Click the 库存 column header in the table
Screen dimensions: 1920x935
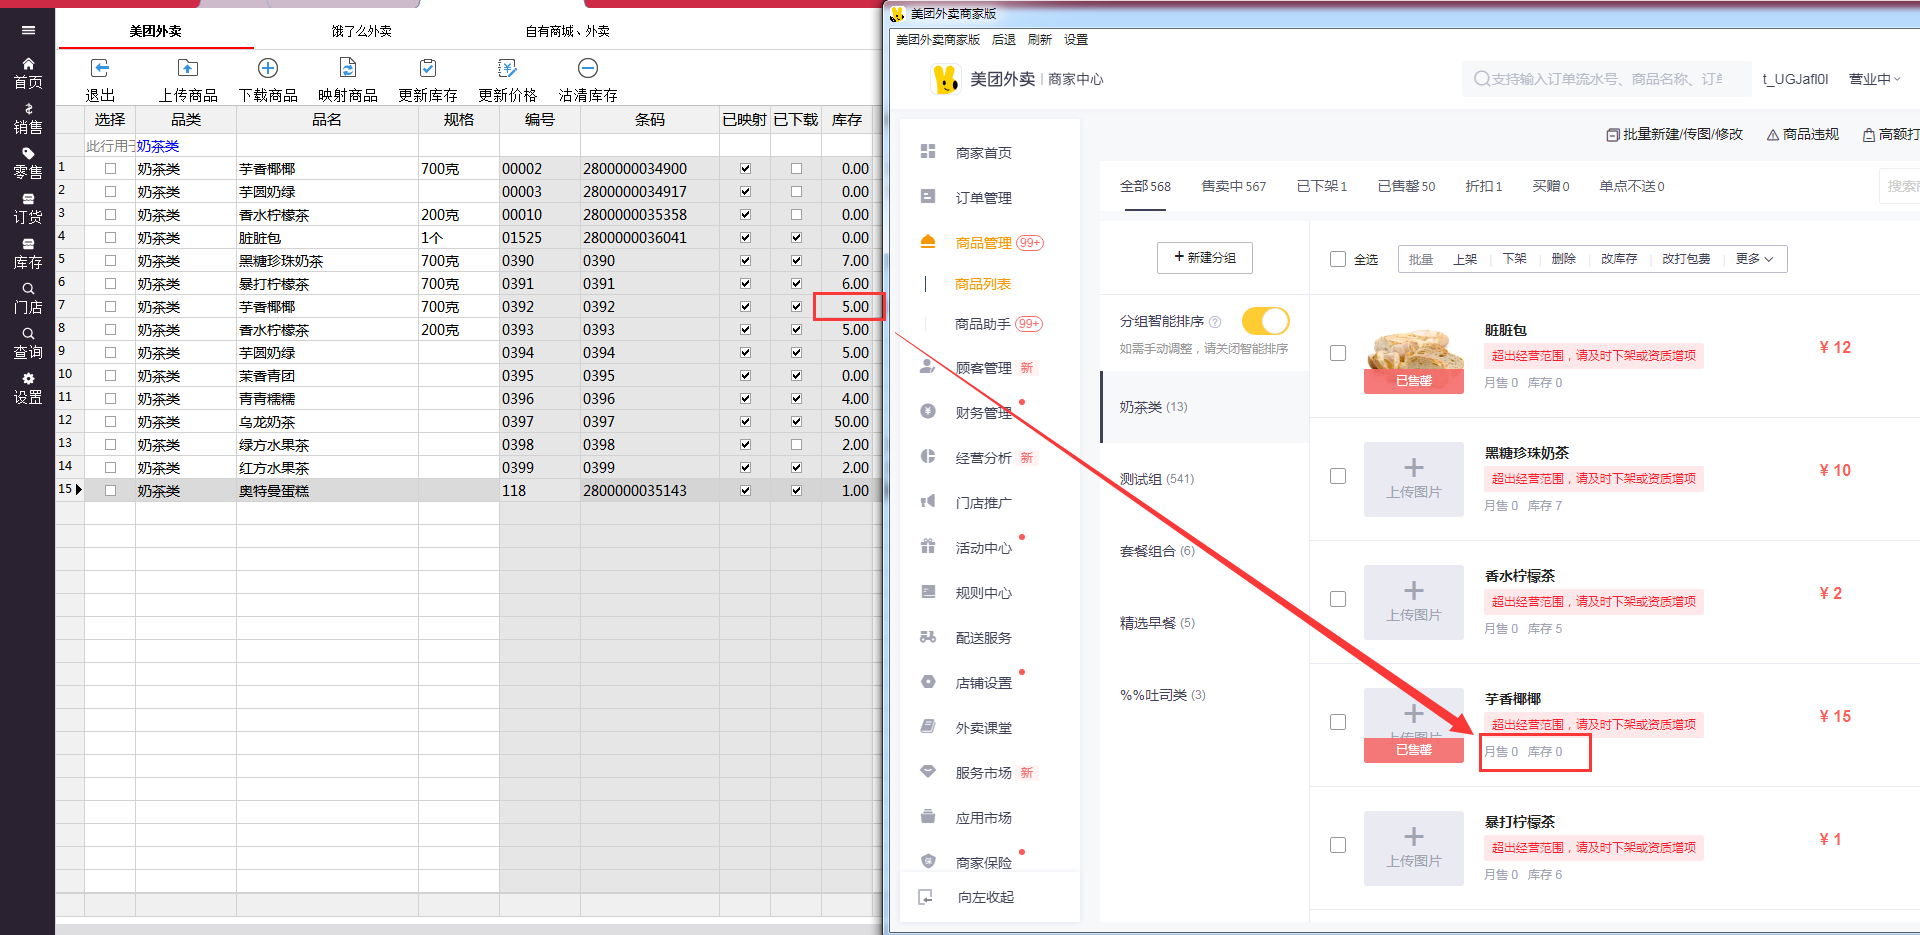pos(847,120)
